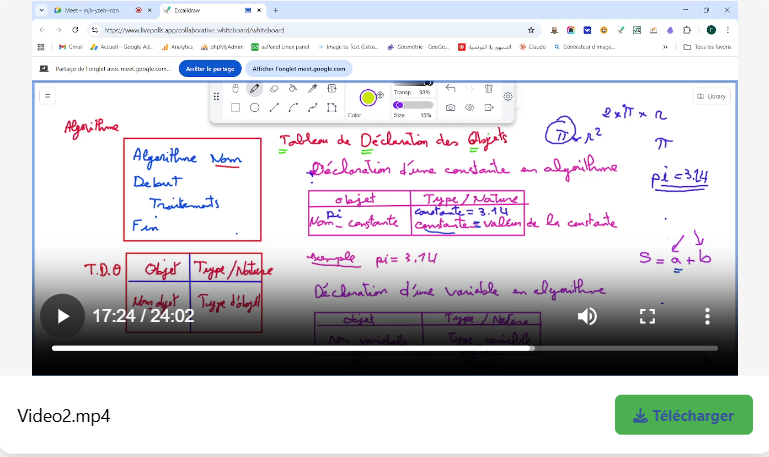Choose the rectangle shape tool
Image resolution: width=769 pixels, height=457 pixels.
[x=236, y=107]
